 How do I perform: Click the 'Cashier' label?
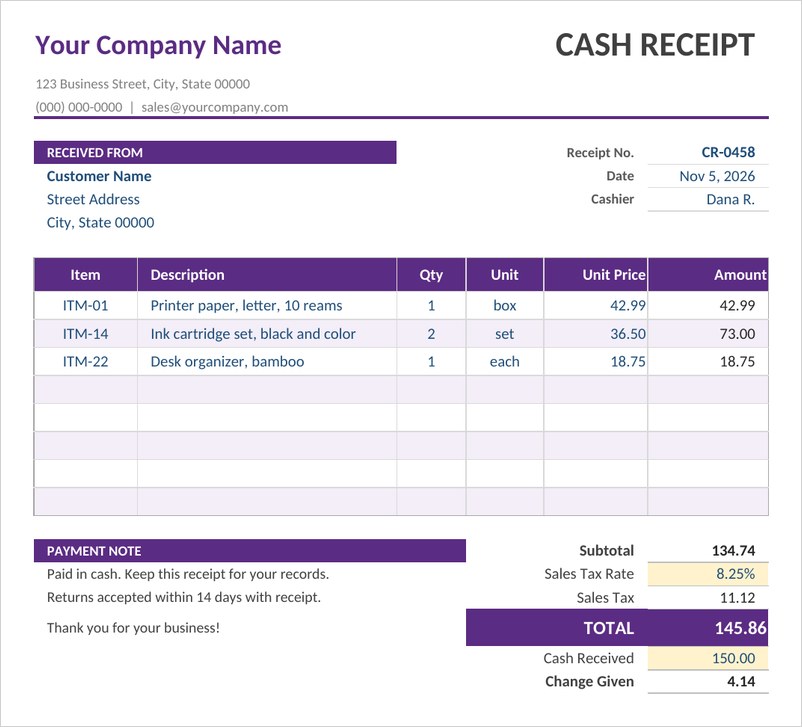[x=612, y=199]
